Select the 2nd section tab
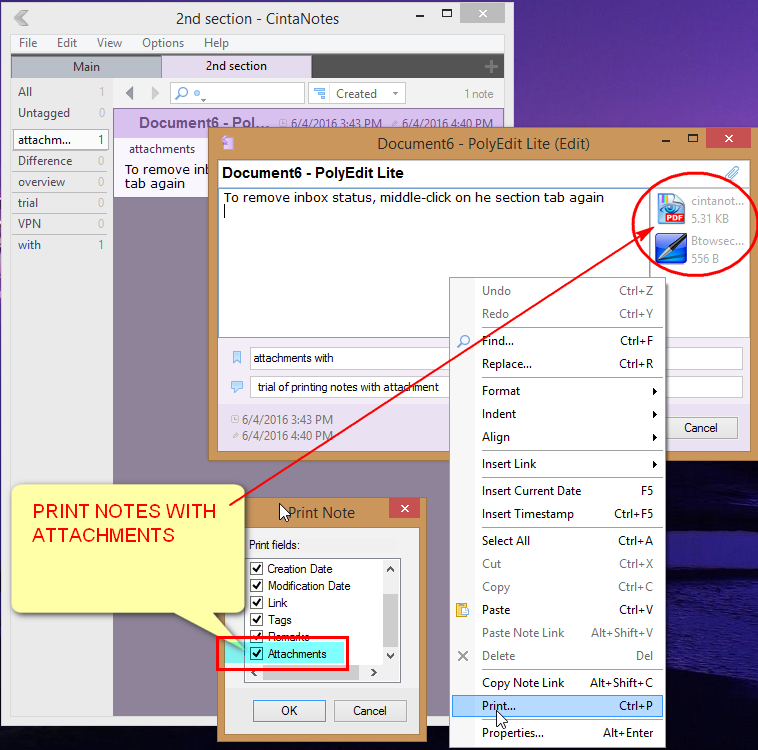 236,66
